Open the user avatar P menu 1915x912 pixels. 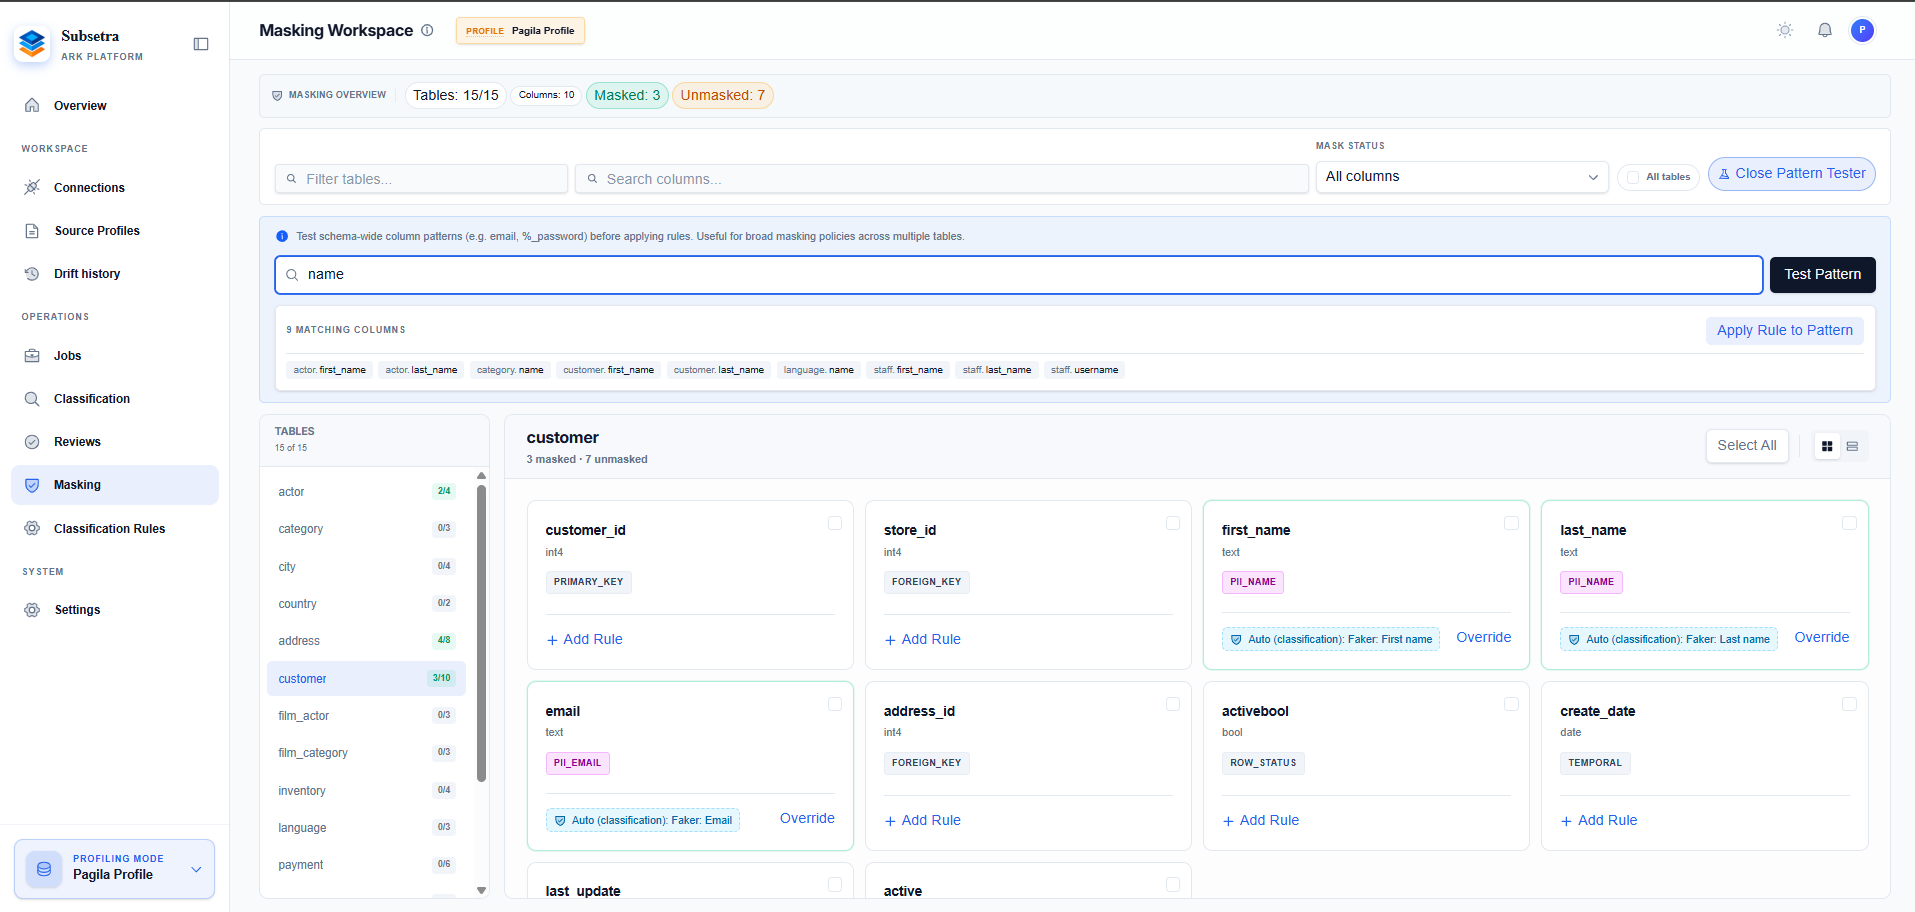coord(1862,30)
